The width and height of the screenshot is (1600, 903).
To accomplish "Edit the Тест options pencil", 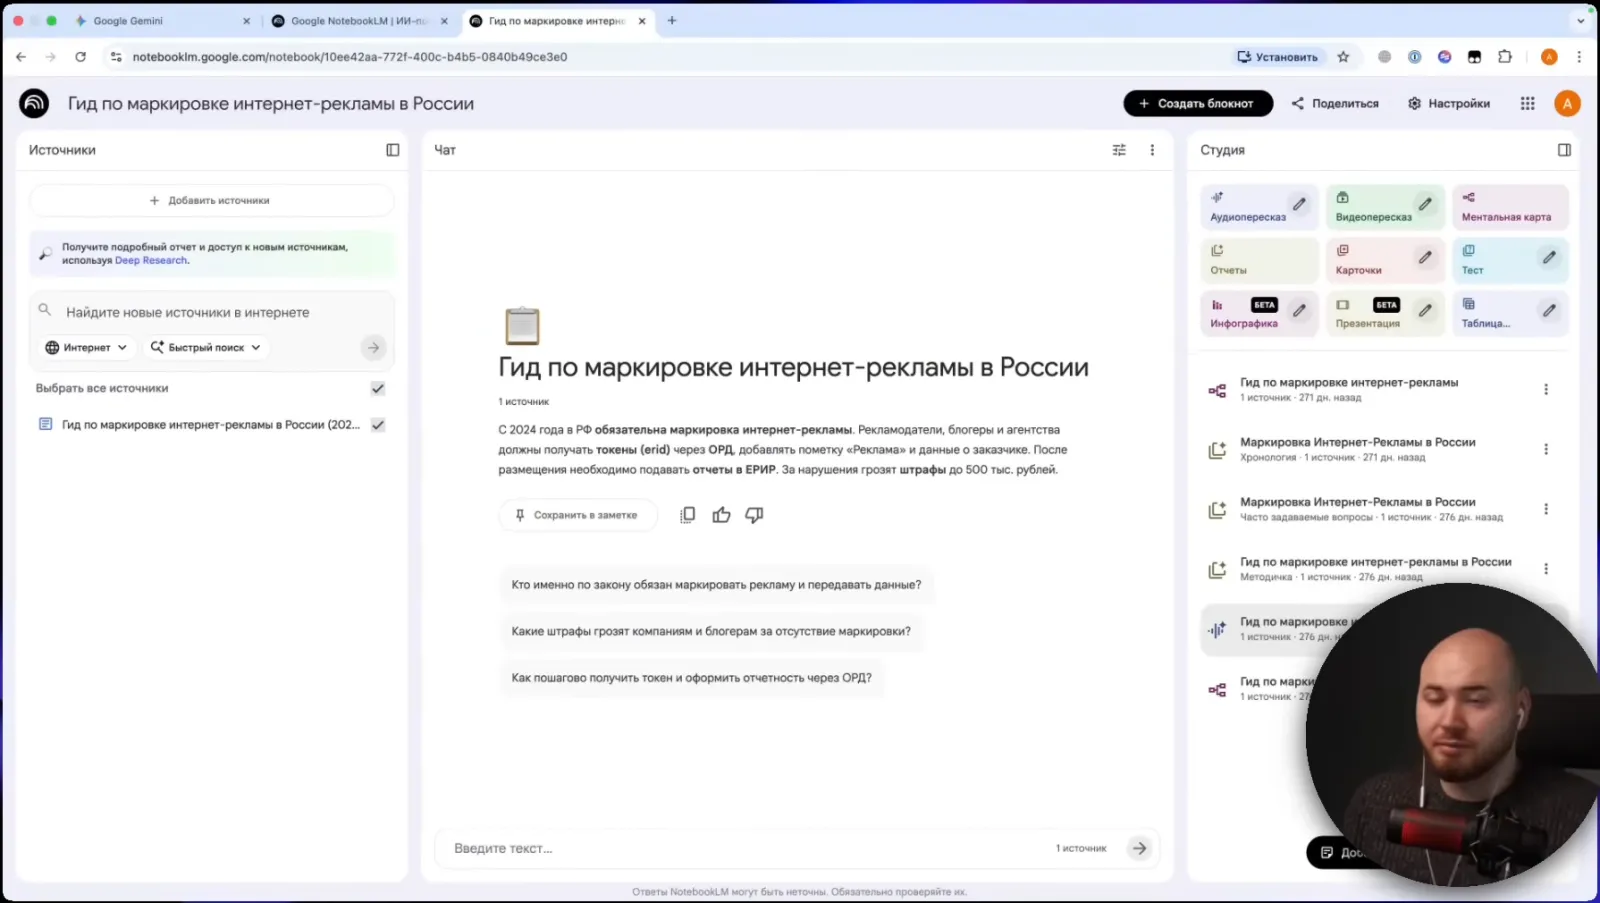I will [x=1549, y=258].
